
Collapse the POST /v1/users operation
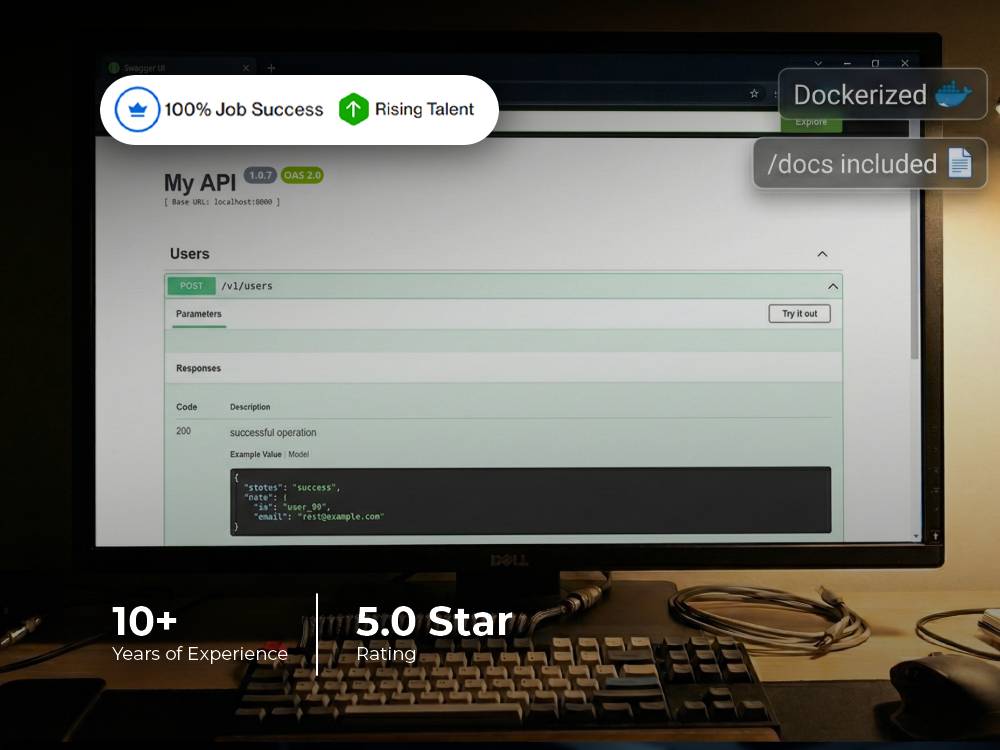click(832, 286)
